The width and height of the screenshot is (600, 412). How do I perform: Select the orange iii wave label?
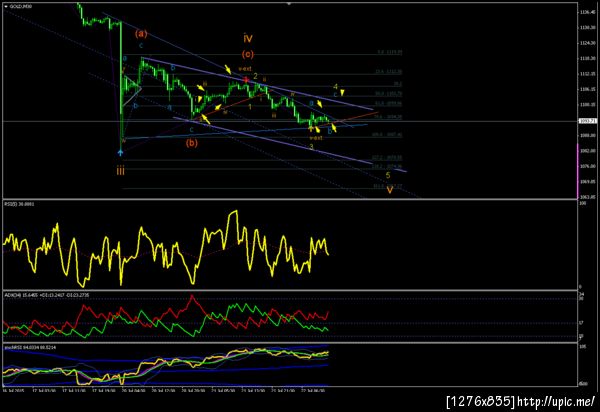tap(121, 171)
